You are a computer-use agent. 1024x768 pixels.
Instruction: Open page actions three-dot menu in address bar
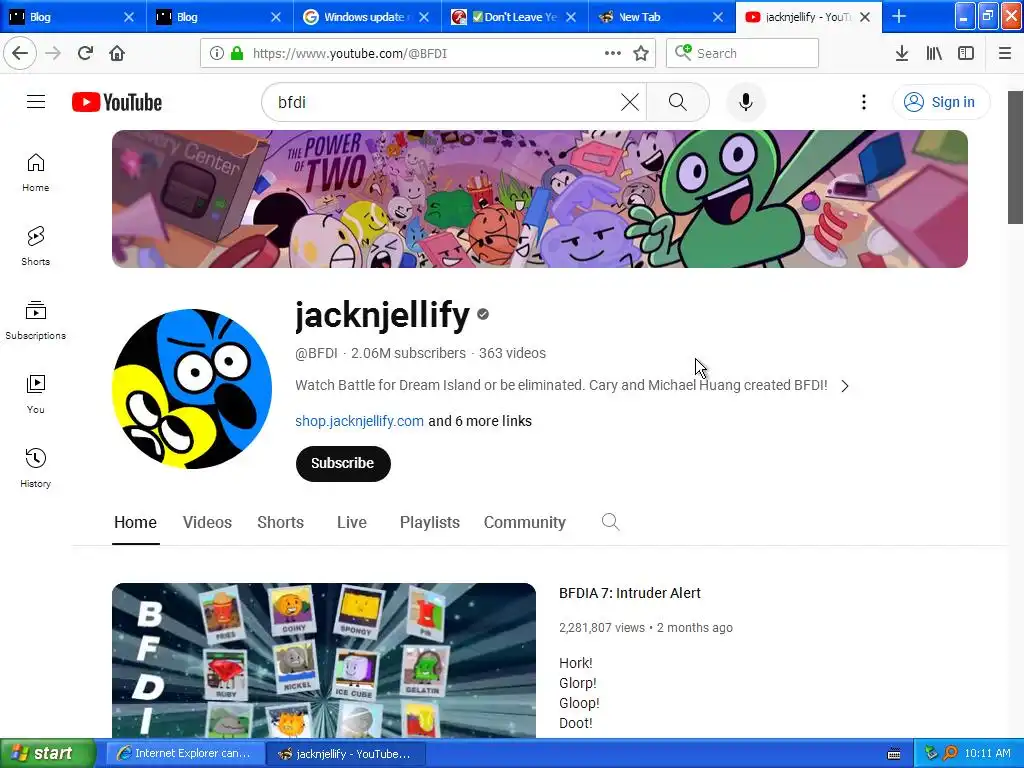[613, 53]
